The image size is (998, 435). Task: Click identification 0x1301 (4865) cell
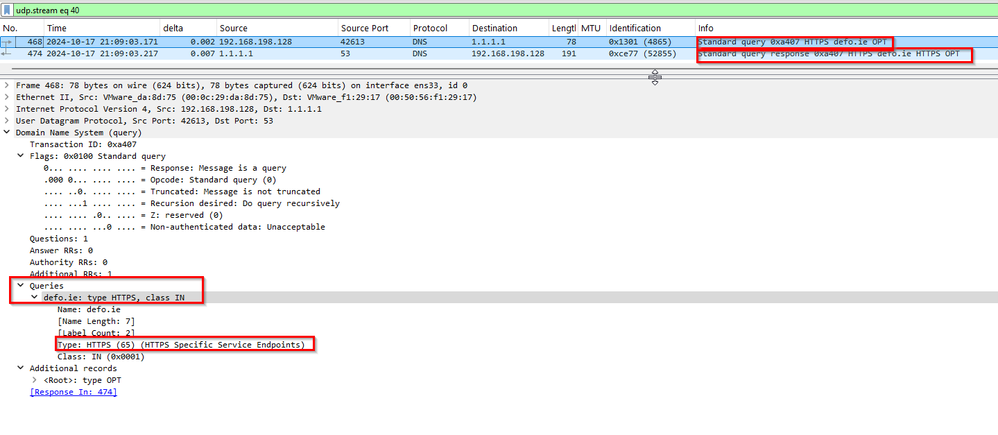[x=640, y=41]
